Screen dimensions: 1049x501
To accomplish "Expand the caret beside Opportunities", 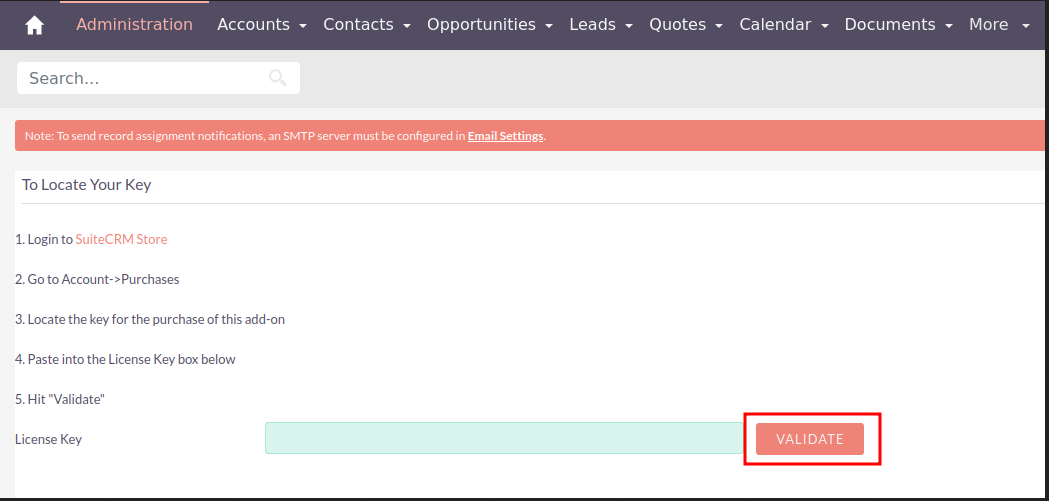I will click(547, 25).
